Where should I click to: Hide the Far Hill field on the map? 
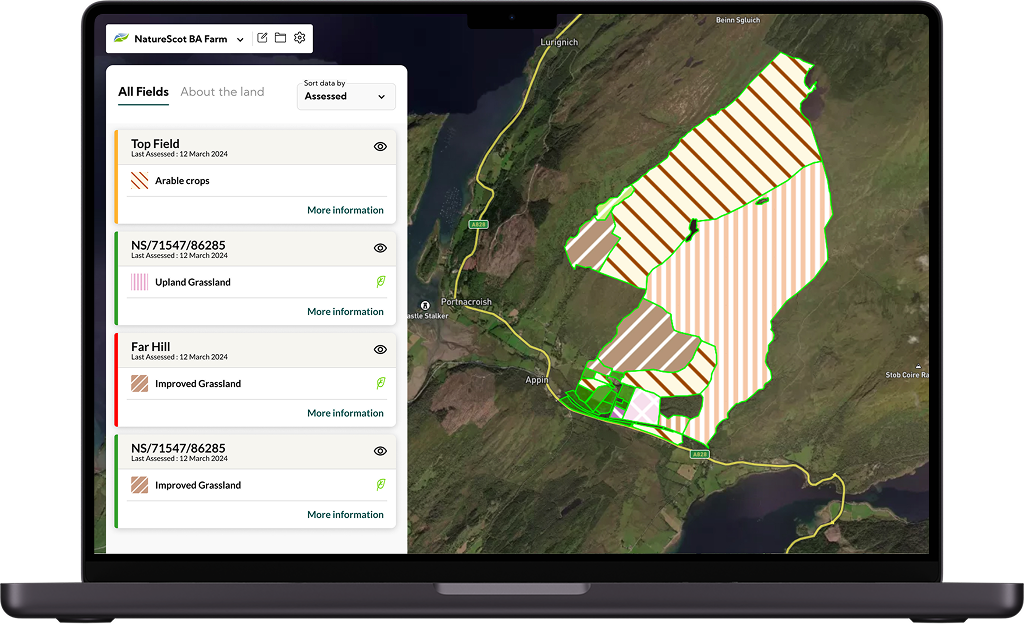coord(380,349)
